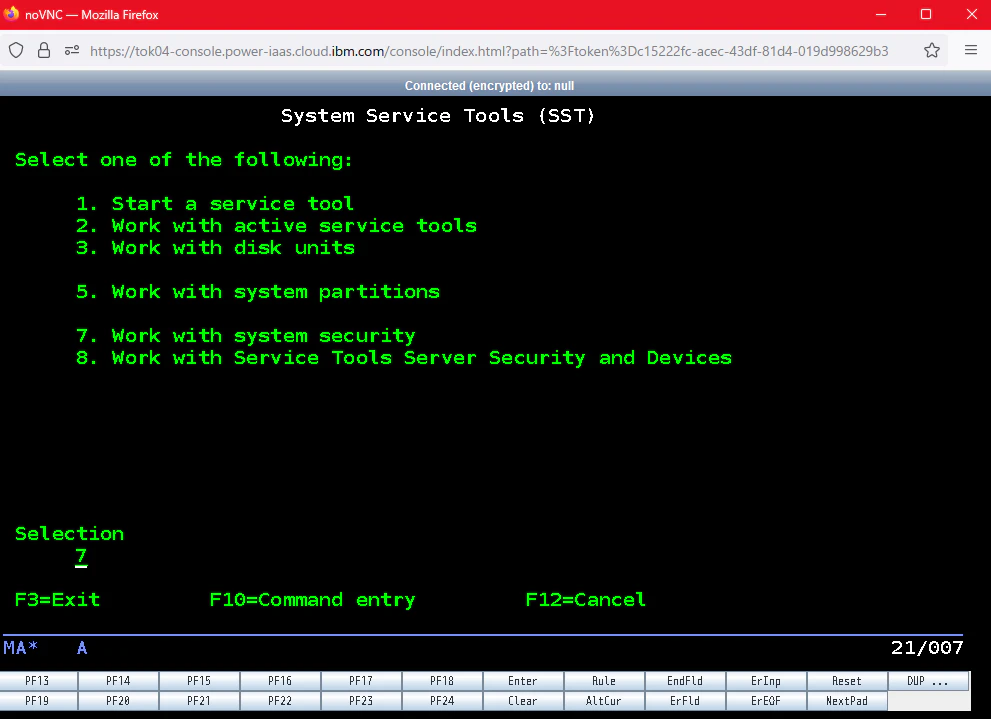Click the F10=Command entry label
This screenshot has width=991, height=719.
(x=312, y=600)
